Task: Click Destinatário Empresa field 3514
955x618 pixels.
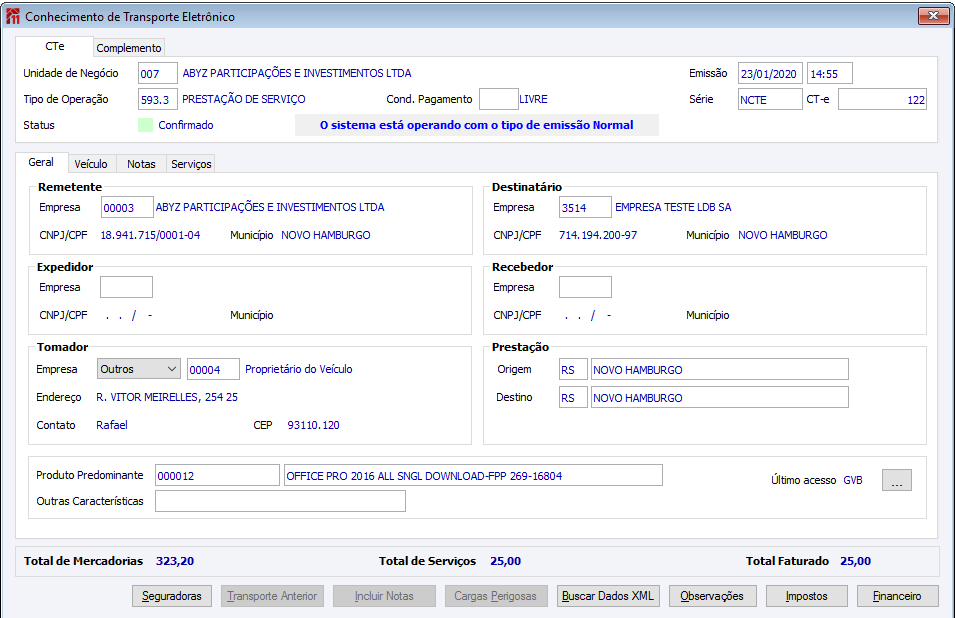Action: (585, 207)
